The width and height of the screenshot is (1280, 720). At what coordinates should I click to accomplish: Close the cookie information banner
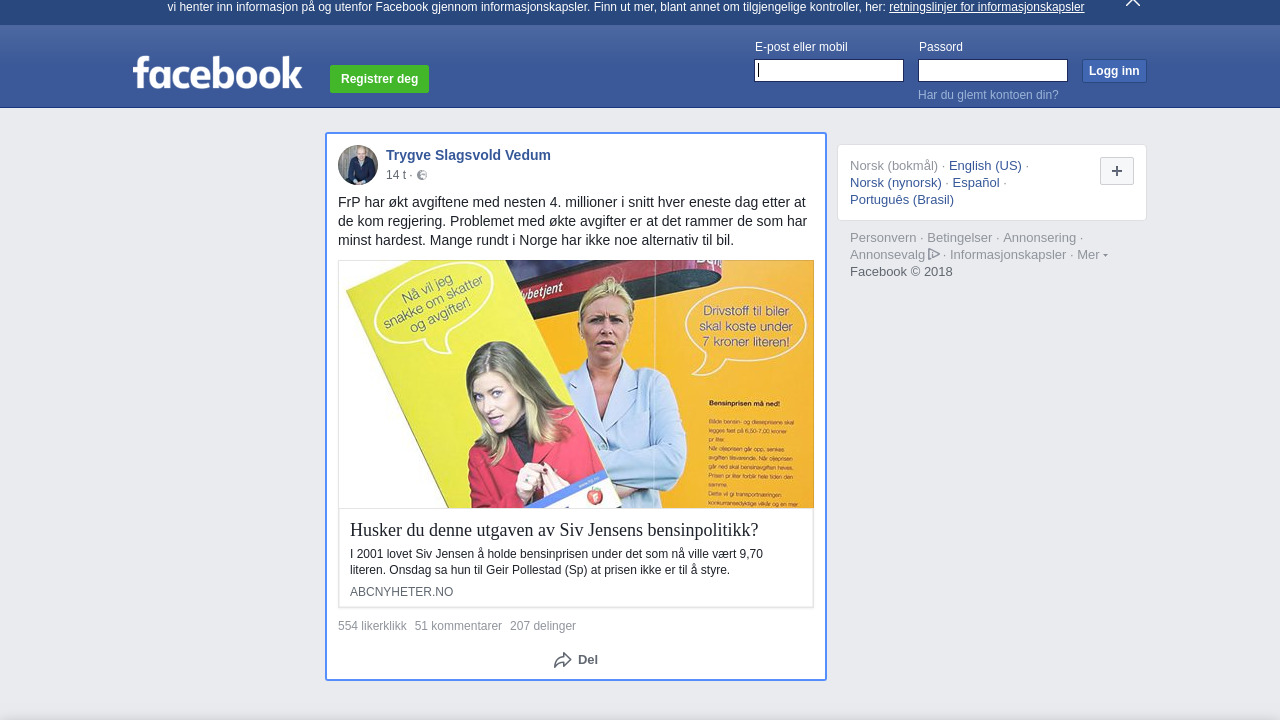1133,3
